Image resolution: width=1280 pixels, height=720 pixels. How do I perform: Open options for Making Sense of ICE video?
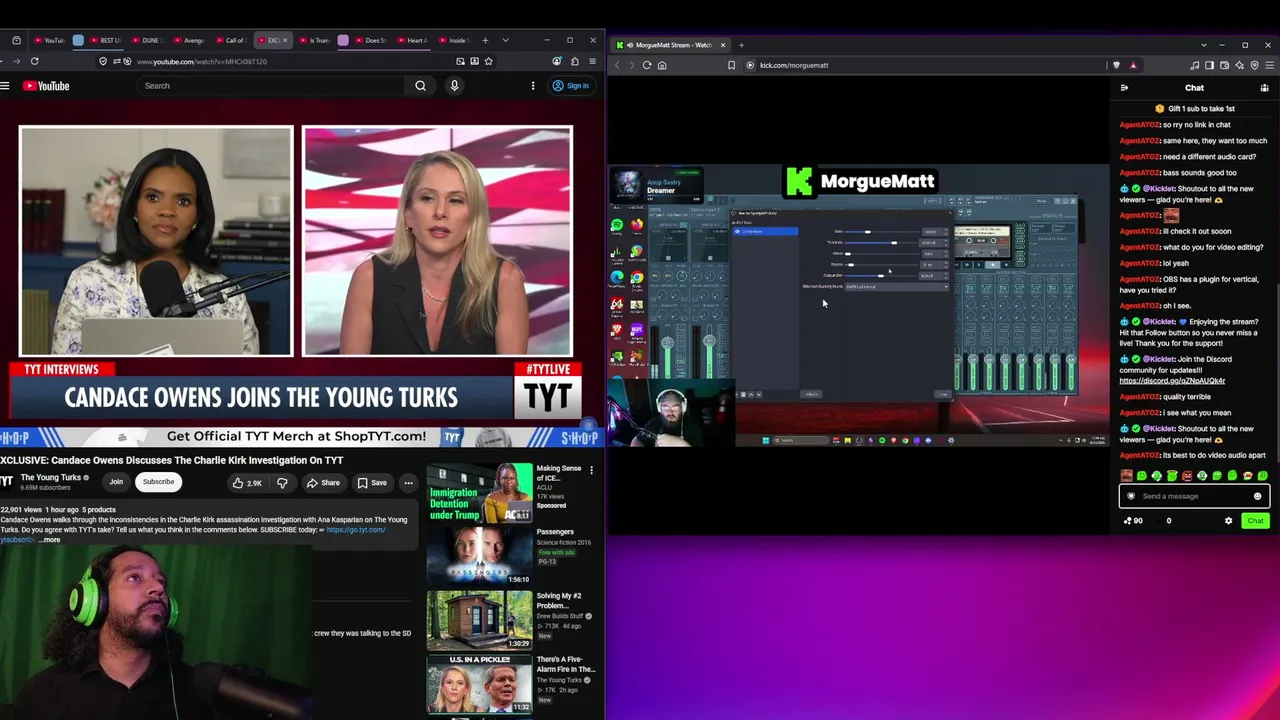click(x=591, y=470)
